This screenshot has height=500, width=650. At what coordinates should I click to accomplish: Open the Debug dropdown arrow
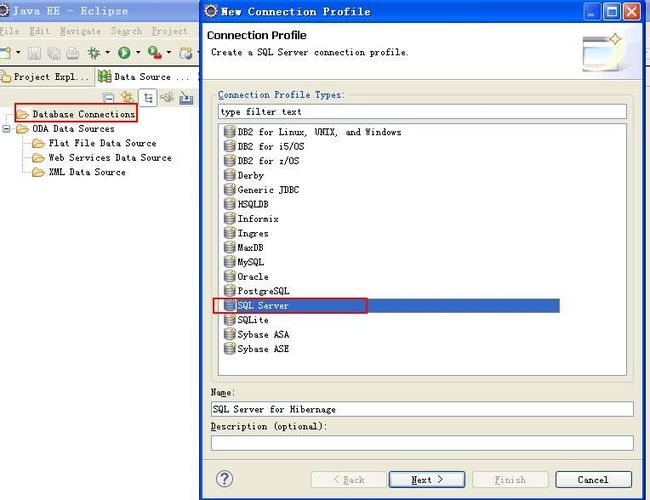[x=107, y=52]
